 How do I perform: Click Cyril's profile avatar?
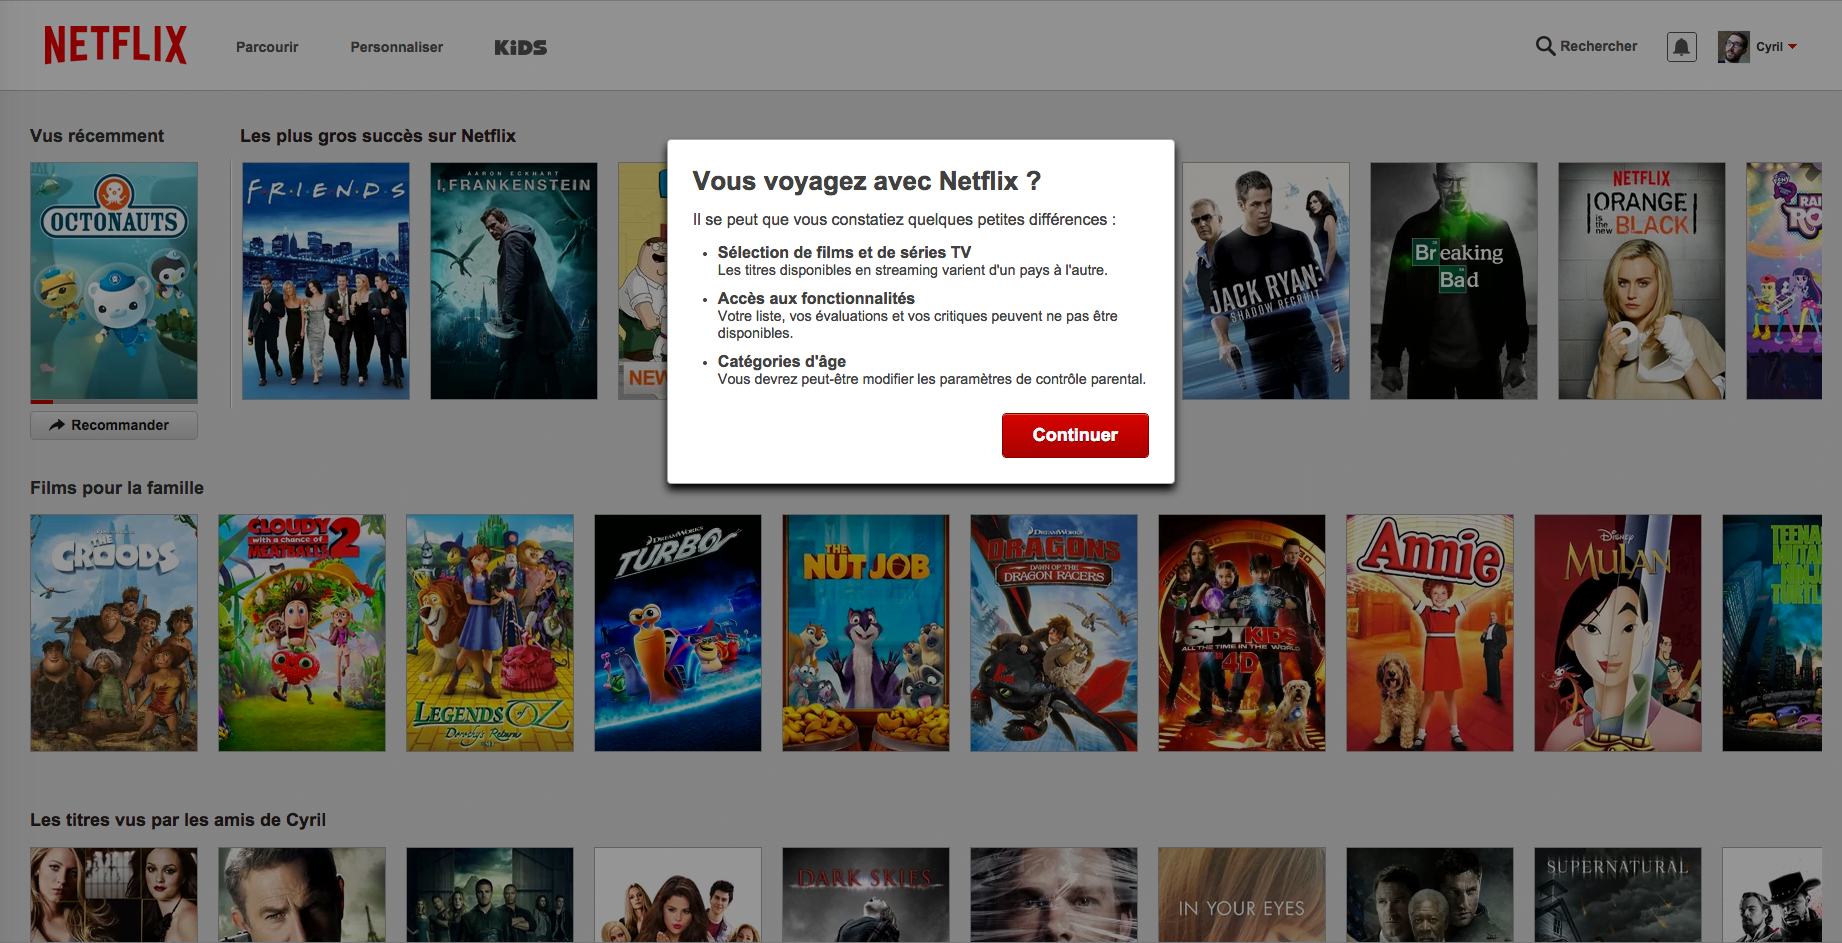click(x=1733, y=47)
